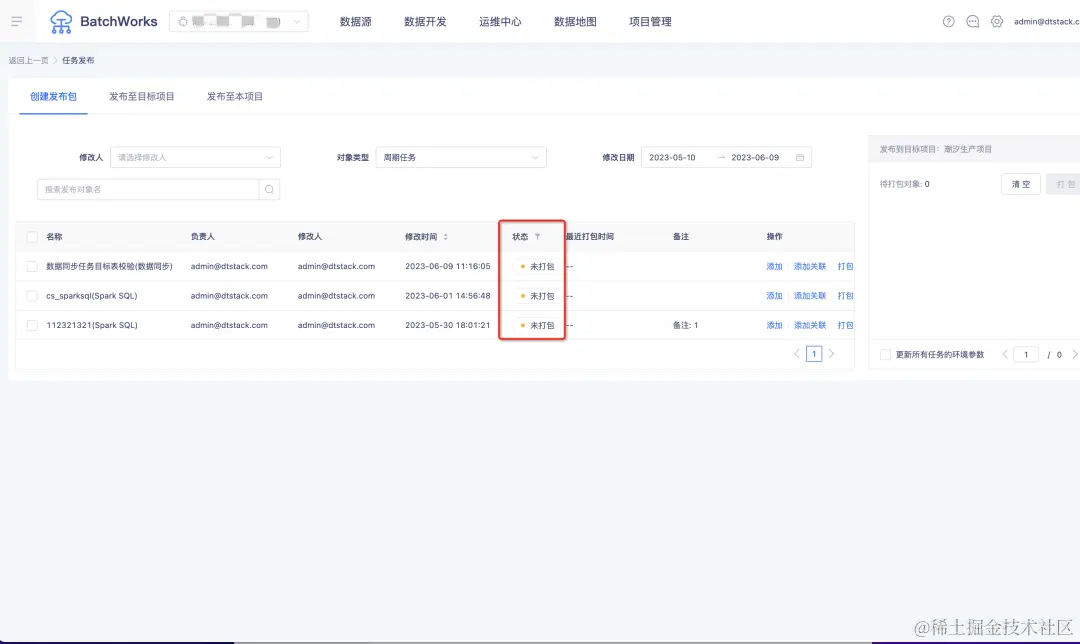The width and height of the screenshot is (1080, 644).
Task: Click 112321321(Spark SQL) task name
Action: (92, 325)
